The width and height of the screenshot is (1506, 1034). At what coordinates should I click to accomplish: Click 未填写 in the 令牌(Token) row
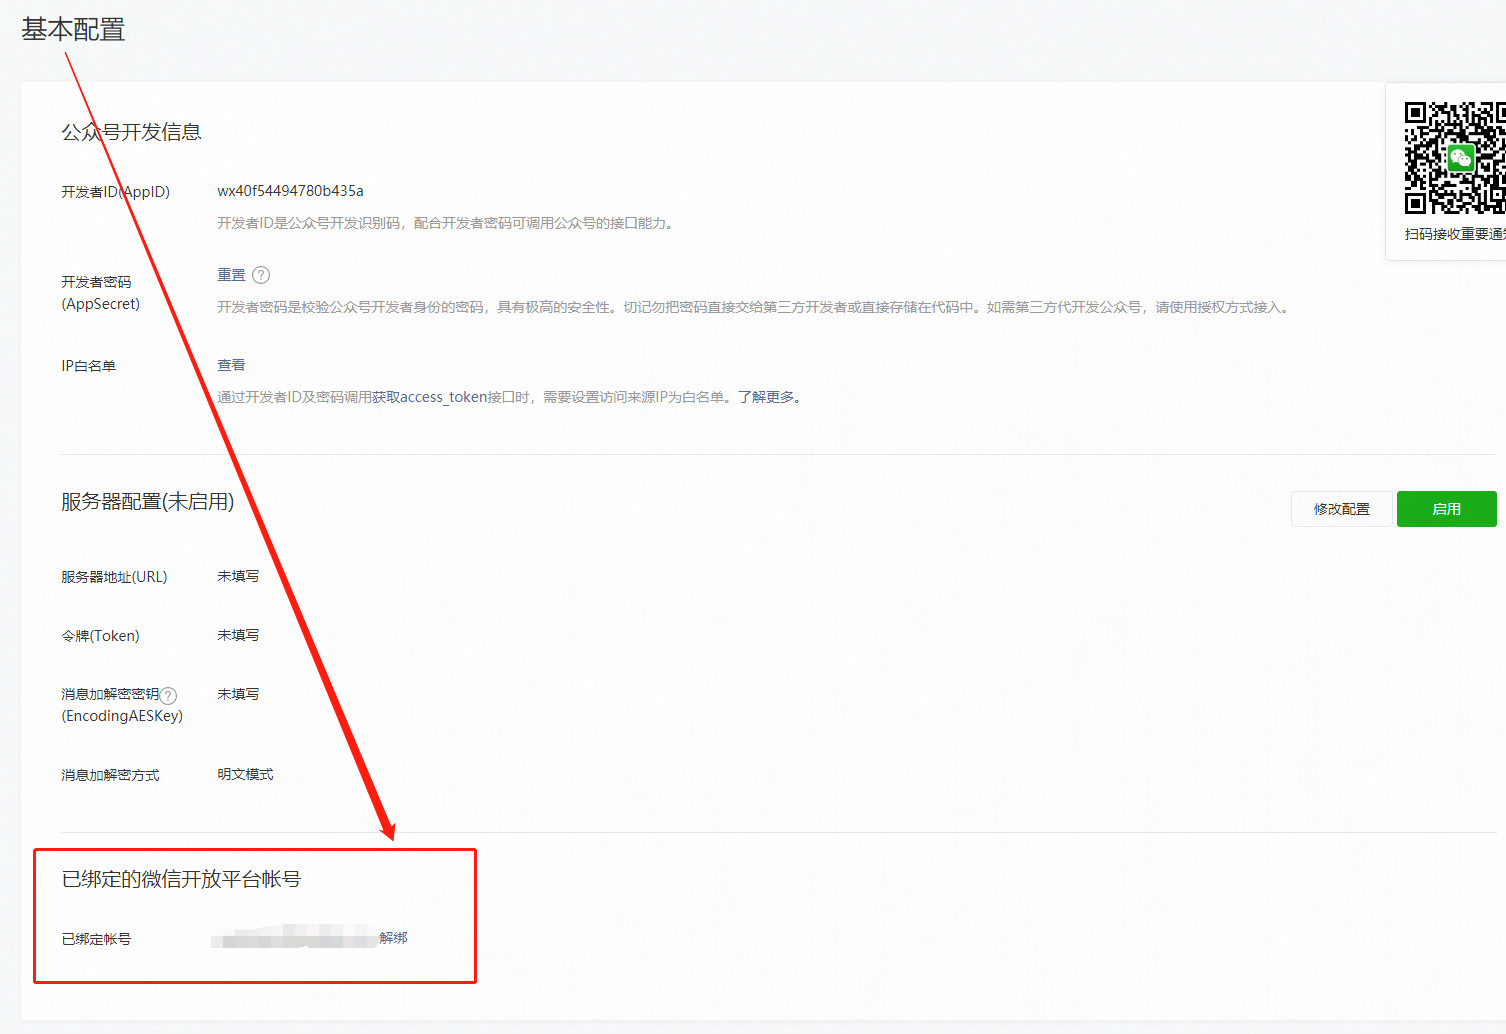pyautogui.click(x=238, y=635)
